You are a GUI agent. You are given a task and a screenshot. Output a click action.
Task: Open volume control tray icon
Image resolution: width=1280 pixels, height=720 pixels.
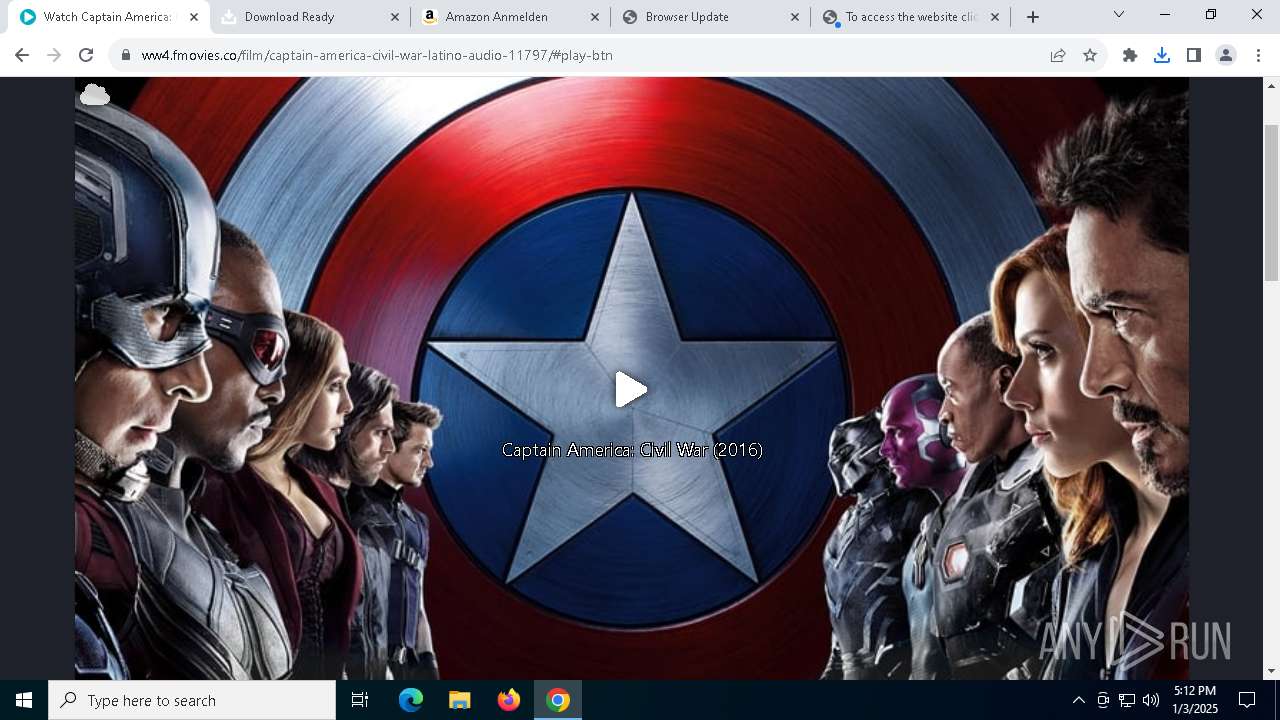pos(1151,700)
